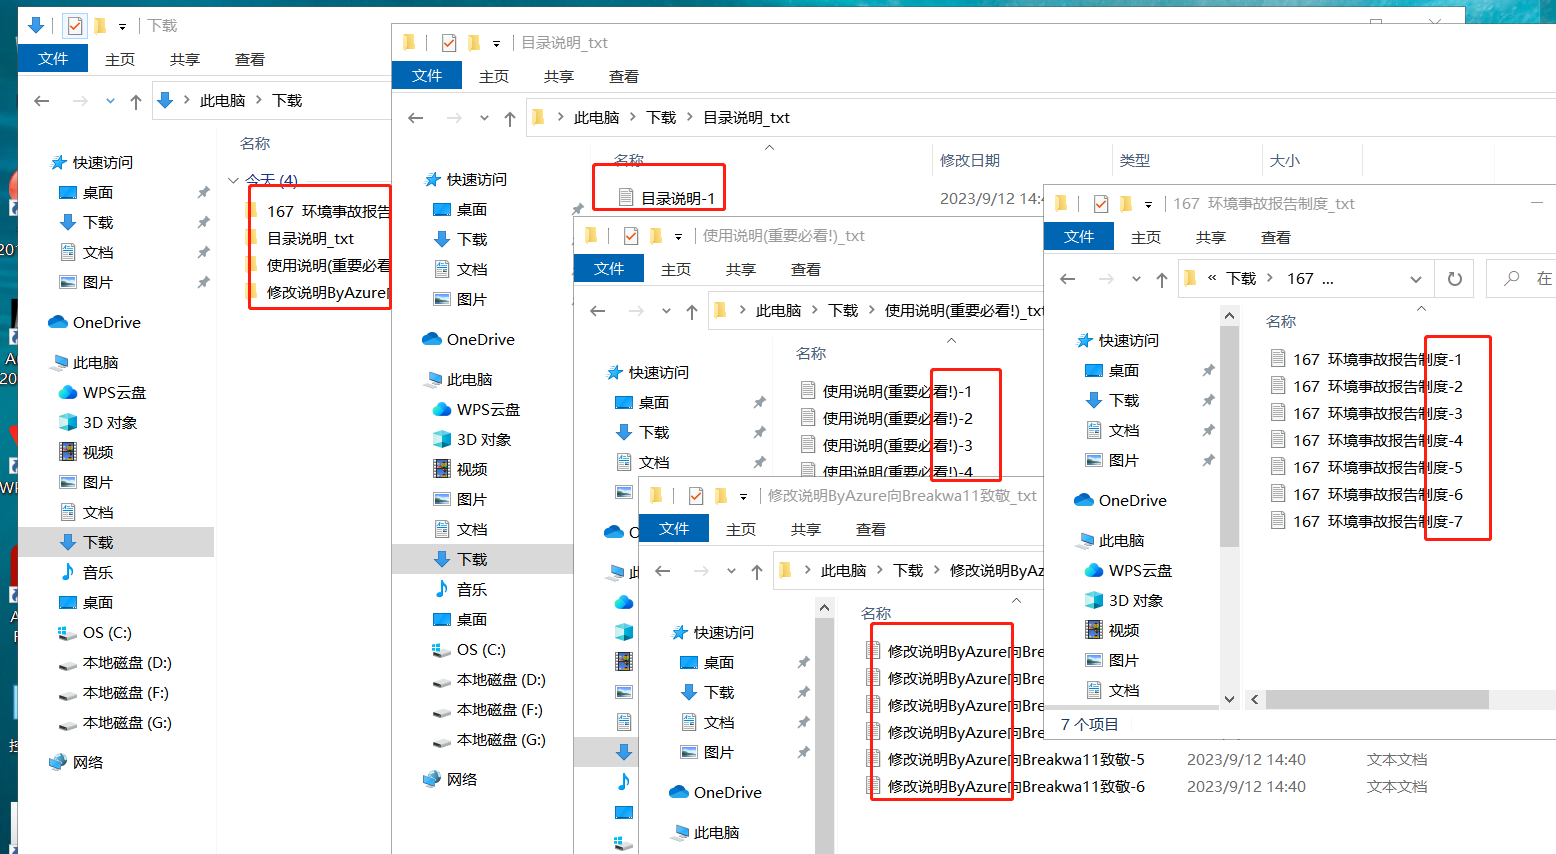Go back in the 目录说明_txt window
Image resolution: width=1556 pixels, height=854 pixels.
coord(416,118)
